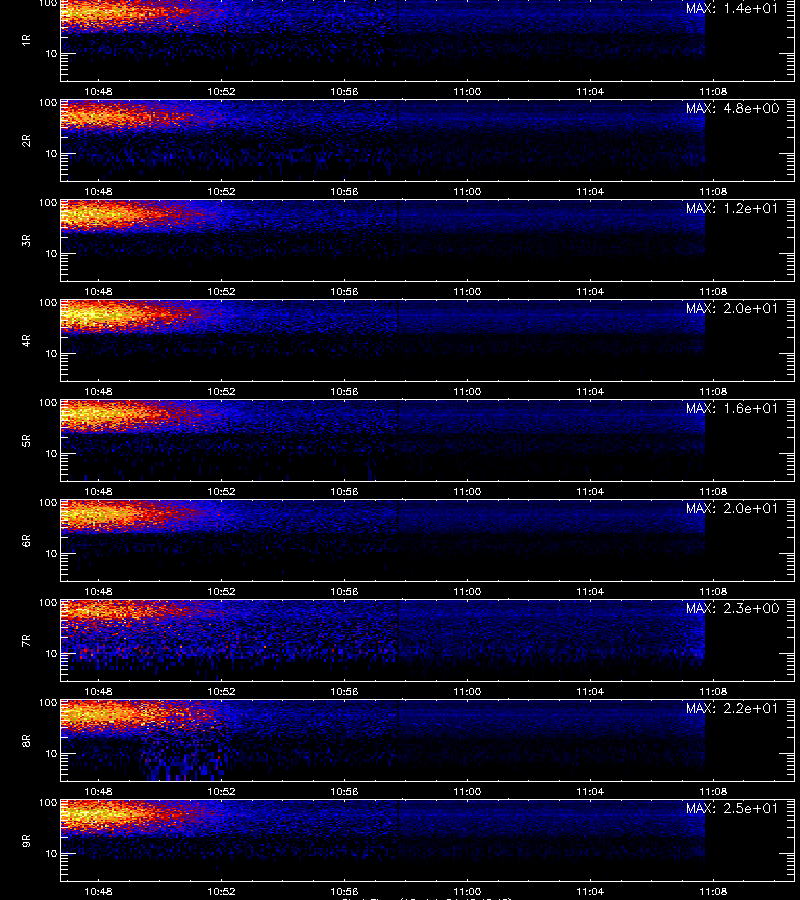Click the 10:52 time label beneath panel 2R
800x900 pixels.
[221, 191]
